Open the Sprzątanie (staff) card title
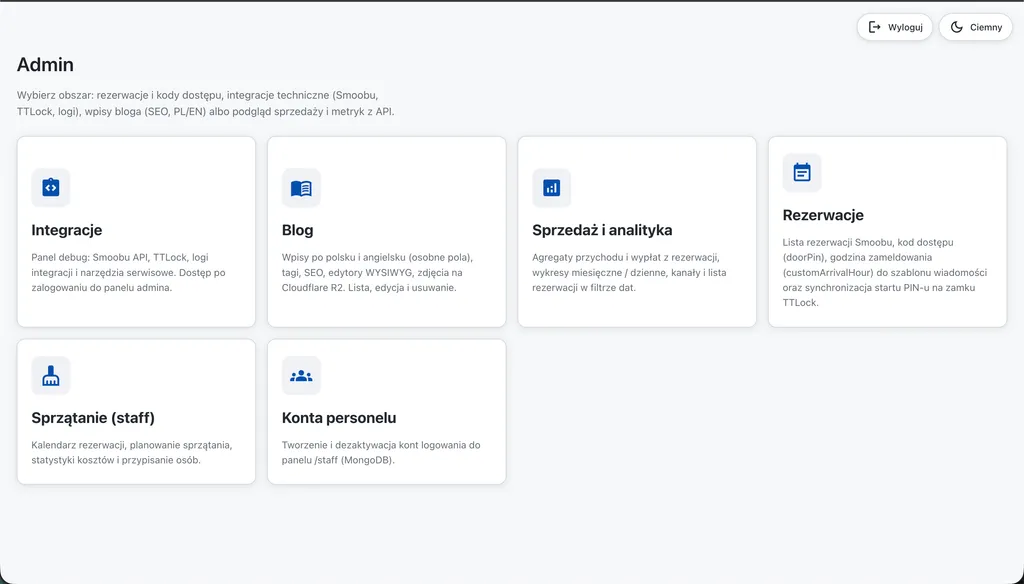Image resolution: width=1024 pixels, height=584 pixels. tap(93, 417)
